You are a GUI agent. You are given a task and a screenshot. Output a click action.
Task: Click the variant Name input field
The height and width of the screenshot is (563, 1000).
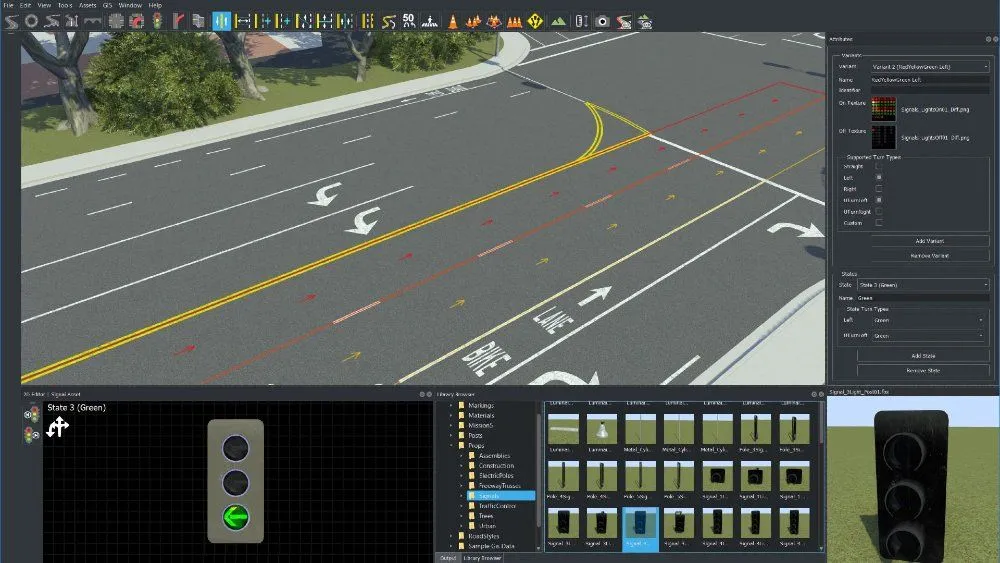tap(929, 80)
